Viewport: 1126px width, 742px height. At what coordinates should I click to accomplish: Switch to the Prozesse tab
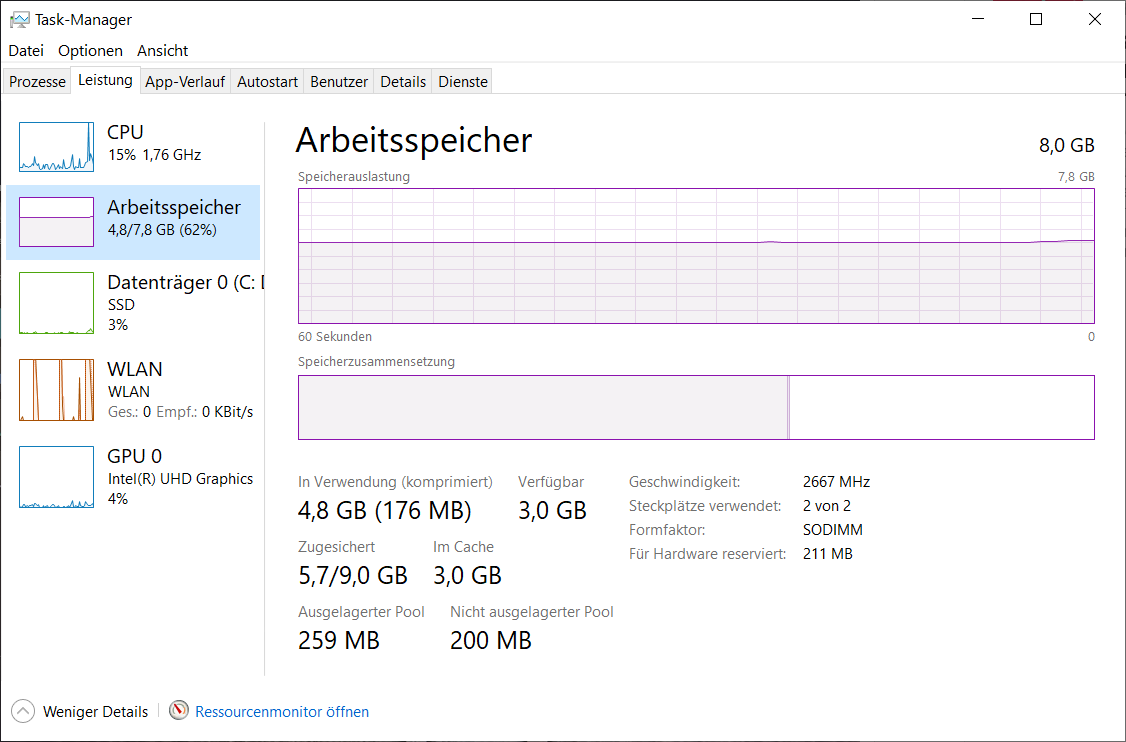[37, 82]
